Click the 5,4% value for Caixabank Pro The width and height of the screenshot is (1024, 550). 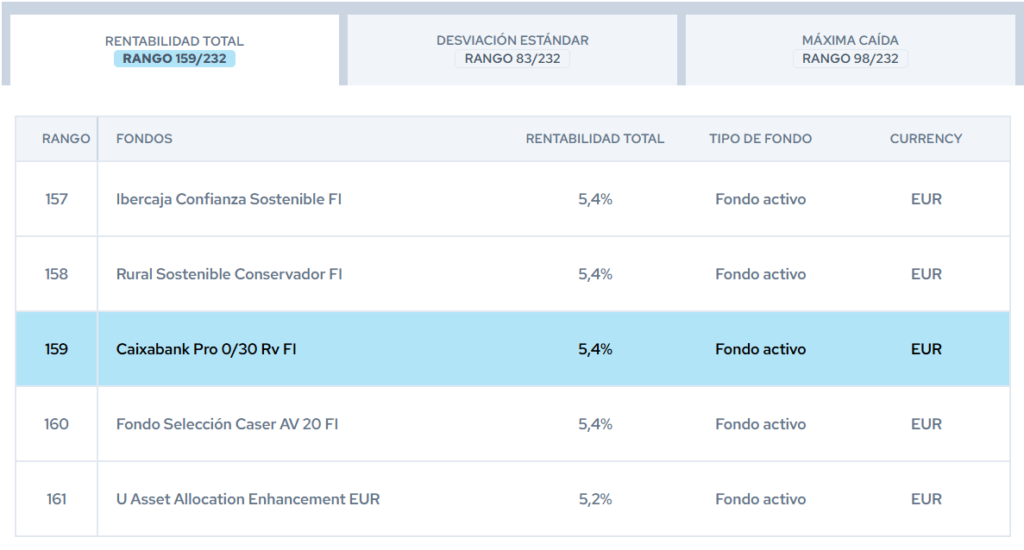595,349
